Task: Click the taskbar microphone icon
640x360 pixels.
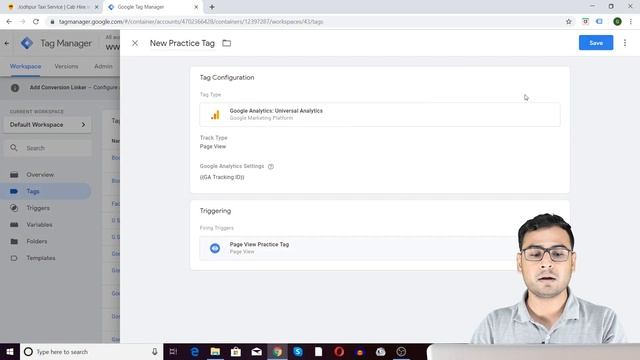Action: (155, 351)
